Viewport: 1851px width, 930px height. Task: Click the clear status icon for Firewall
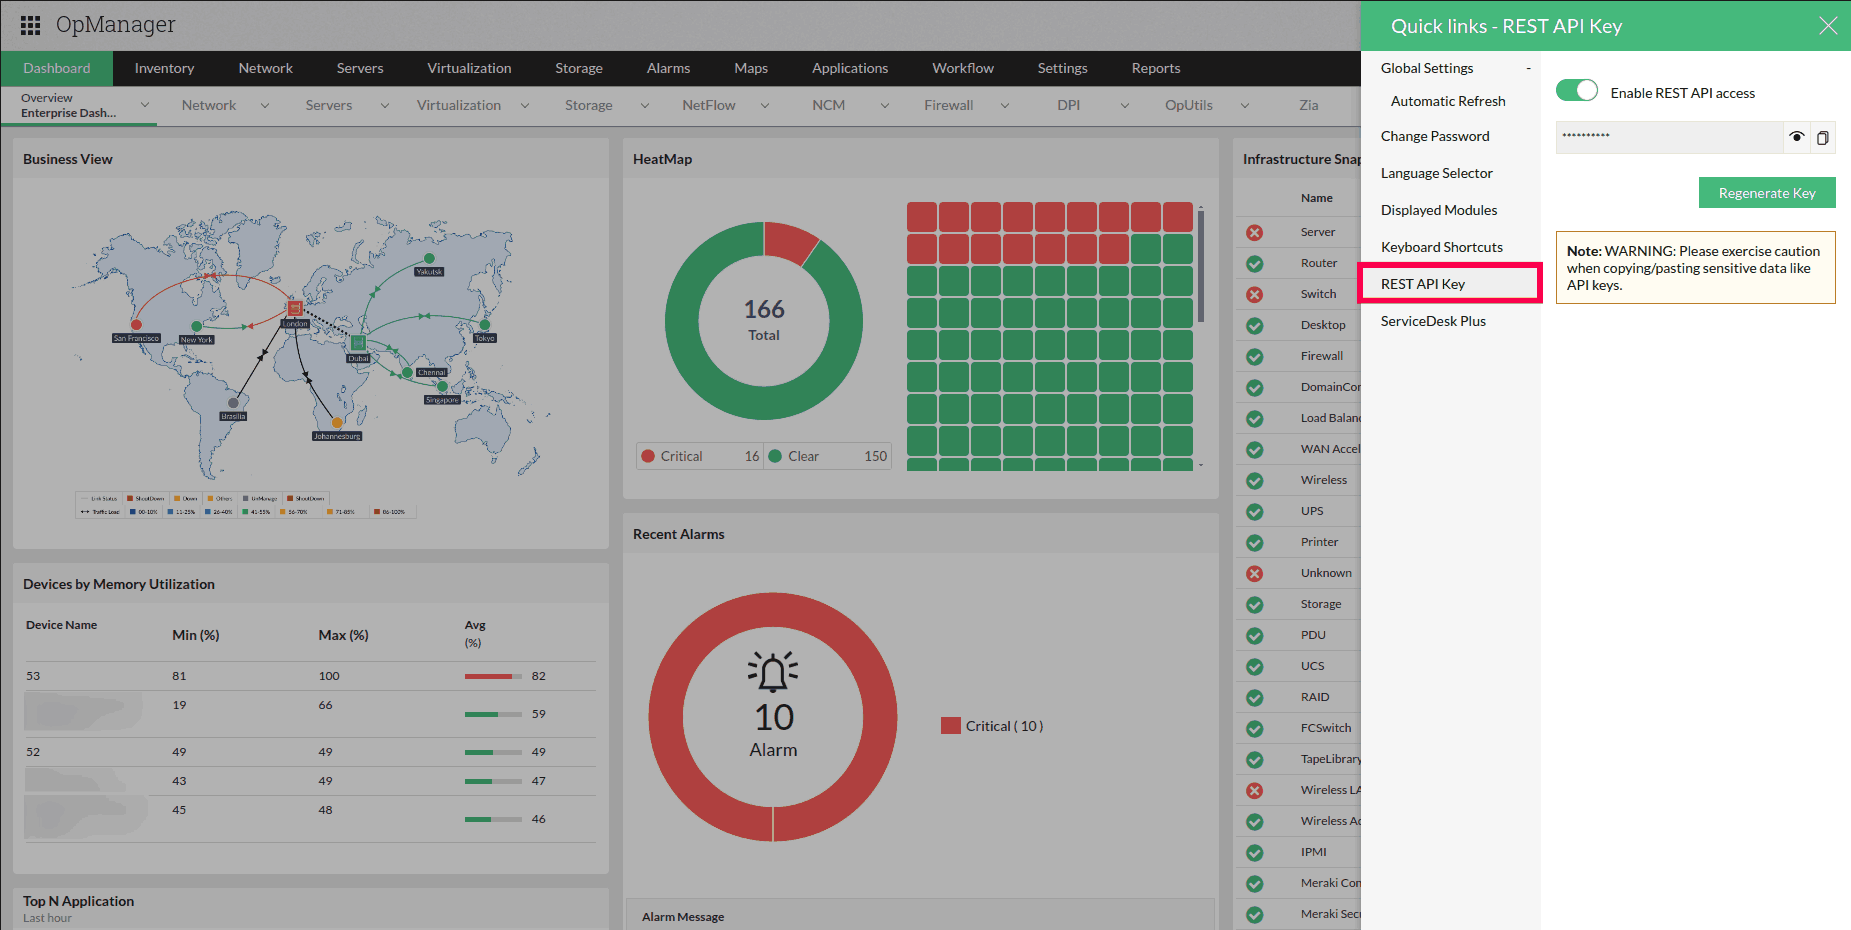coord(1254,357)
